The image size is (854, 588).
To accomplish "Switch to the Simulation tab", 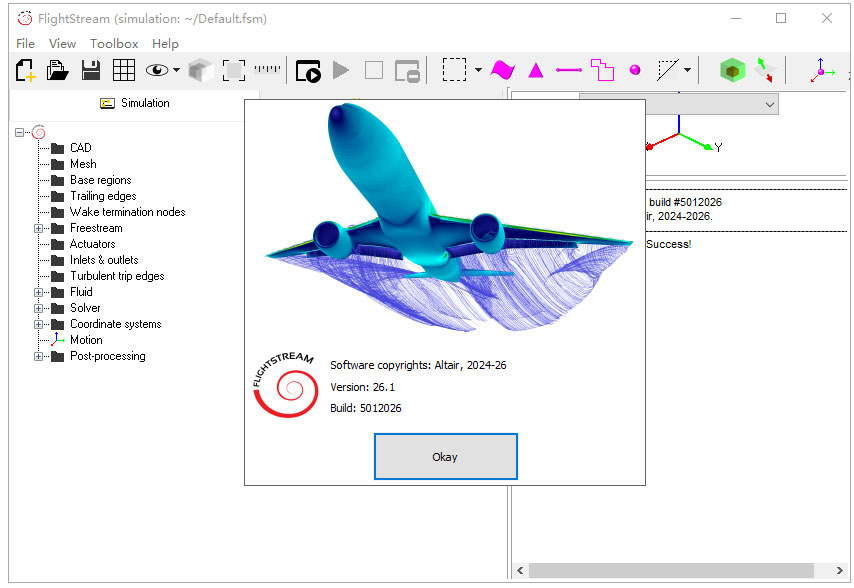I will [135, 103].
